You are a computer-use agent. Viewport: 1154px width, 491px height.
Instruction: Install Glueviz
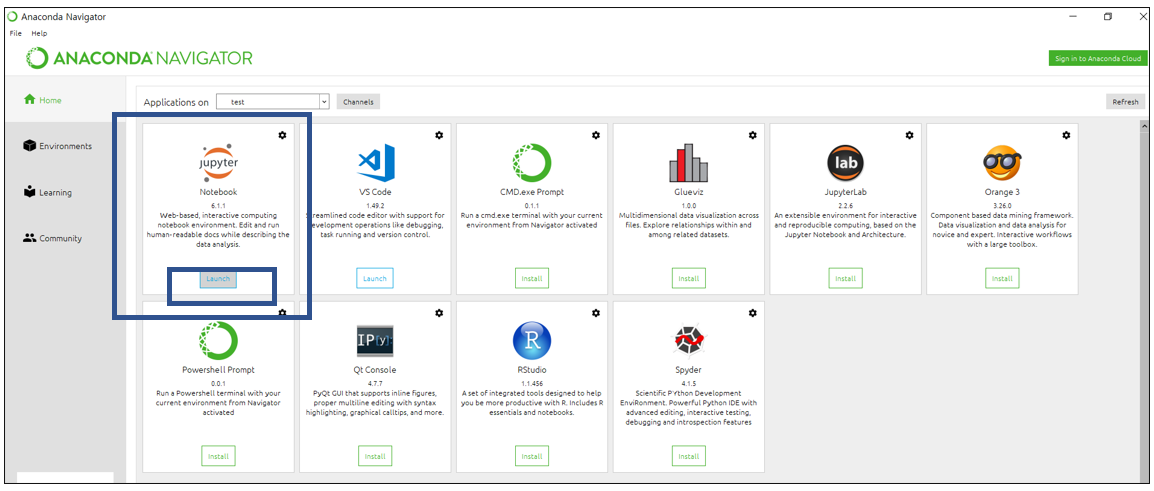point(689,278)
